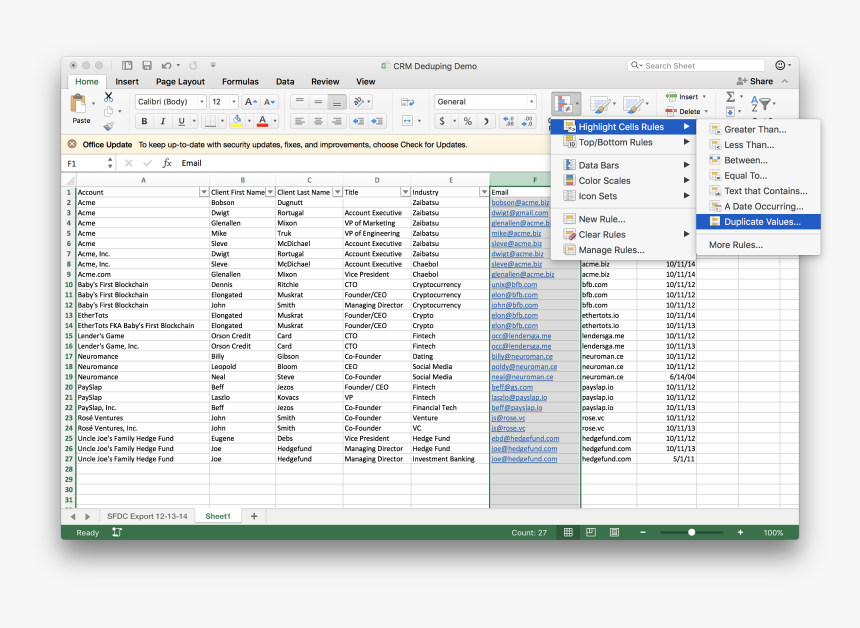Align text right

click(x=337, y=121)
